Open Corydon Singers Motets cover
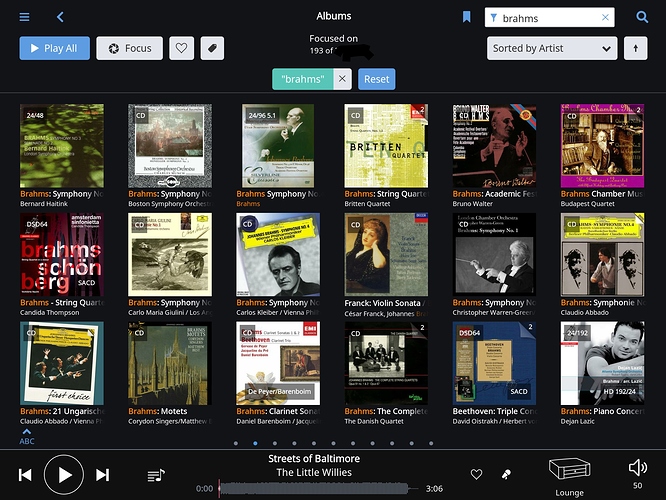Image resolution: width=666 pixels, height=500 pixels. tap(170, 363)
